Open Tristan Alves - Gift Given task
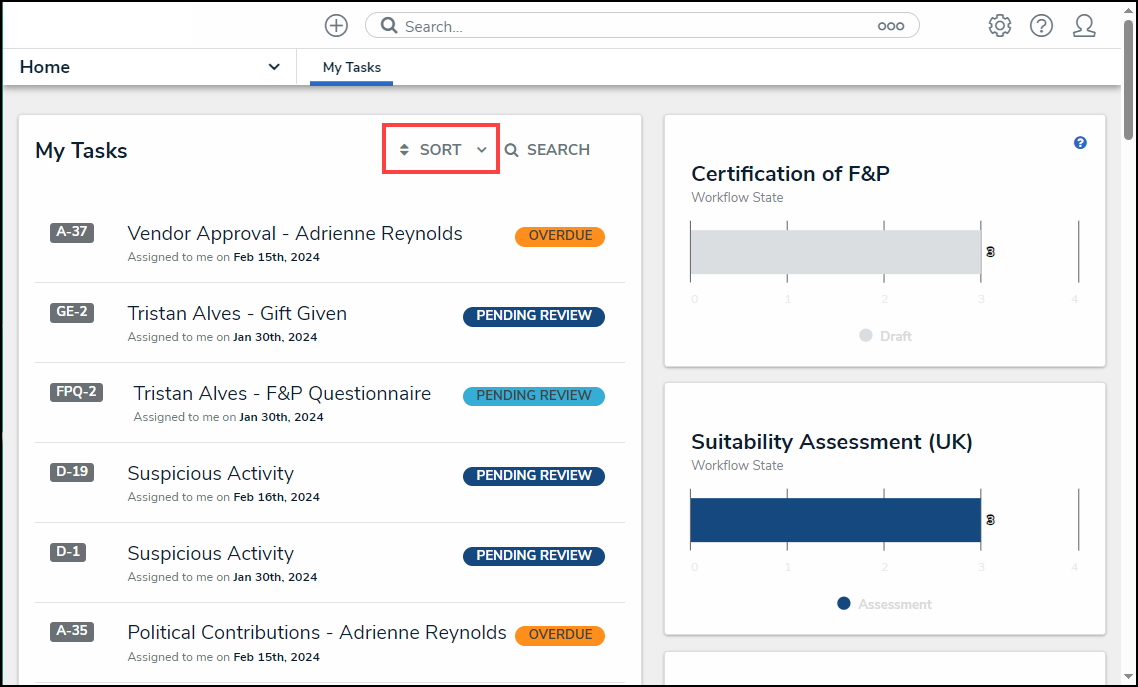 [237, 314]
